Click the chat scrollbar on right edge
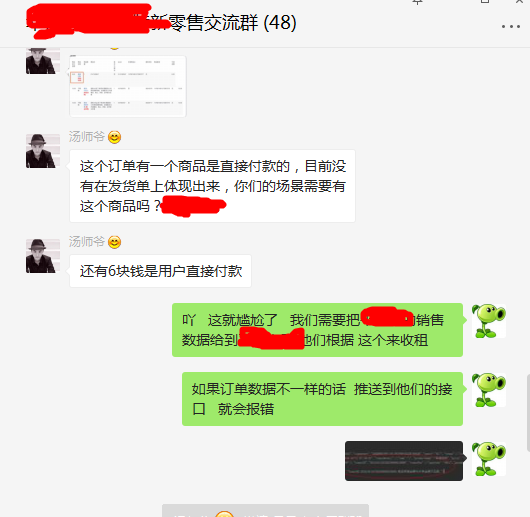Viewport: 530px width, 517px height. click(x=528, y=413)
